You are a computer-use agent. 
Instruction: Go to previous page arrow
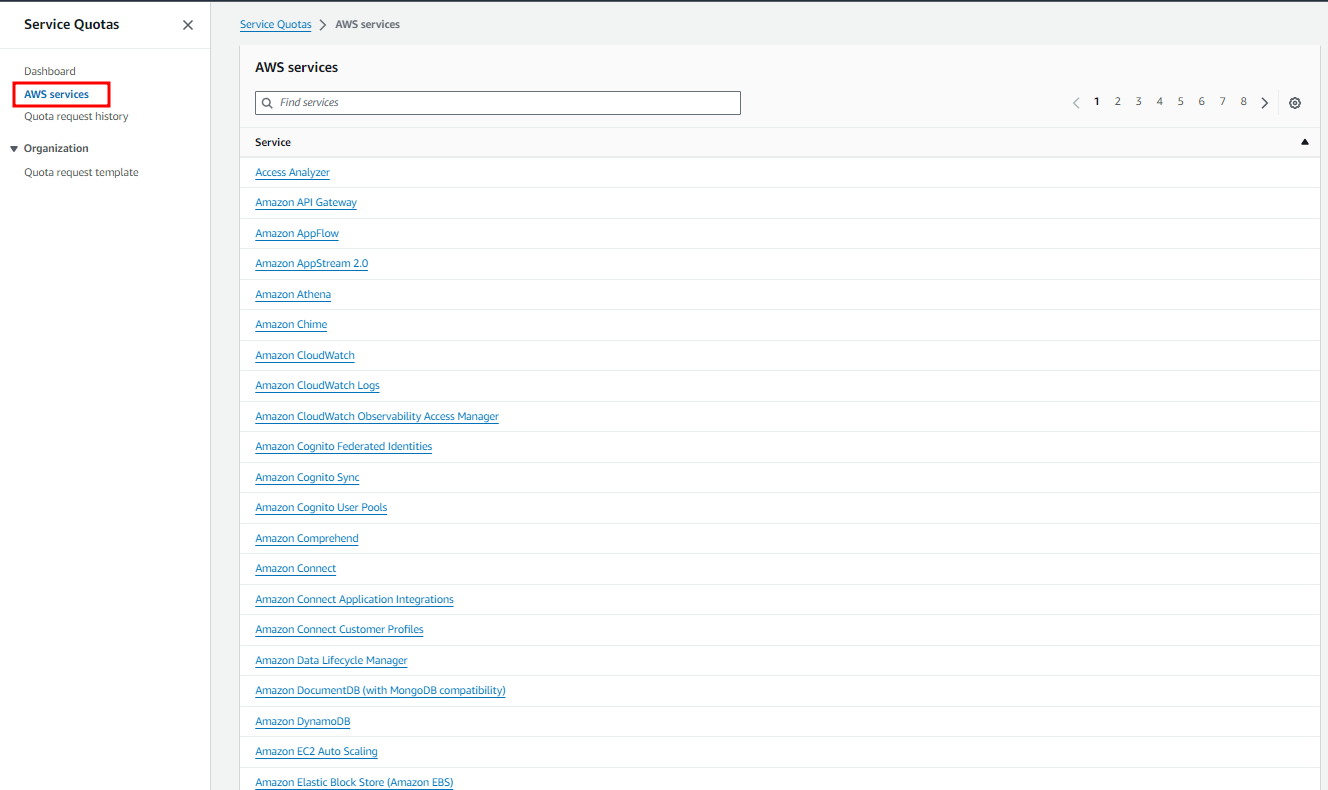tap(1076, 103)
